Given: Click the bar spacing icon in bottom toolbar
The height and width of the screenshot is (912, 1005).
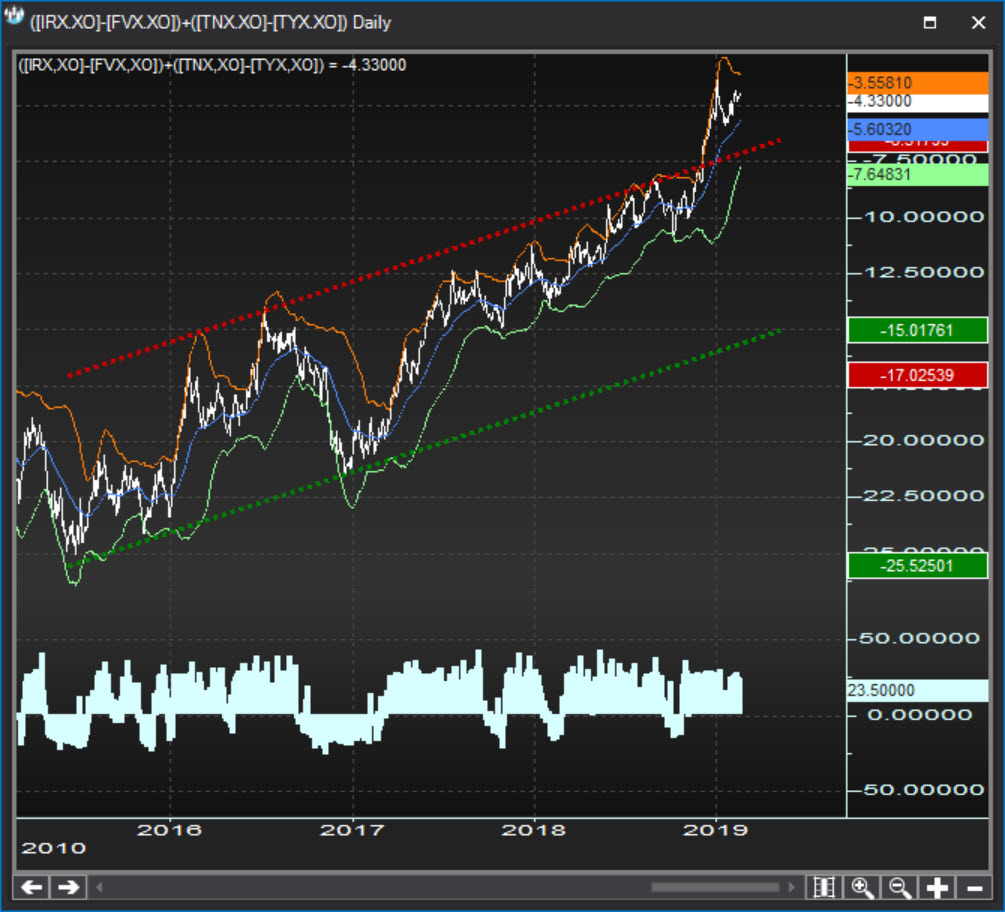Looking at the screenshot, I should click(x=824, y=887).
